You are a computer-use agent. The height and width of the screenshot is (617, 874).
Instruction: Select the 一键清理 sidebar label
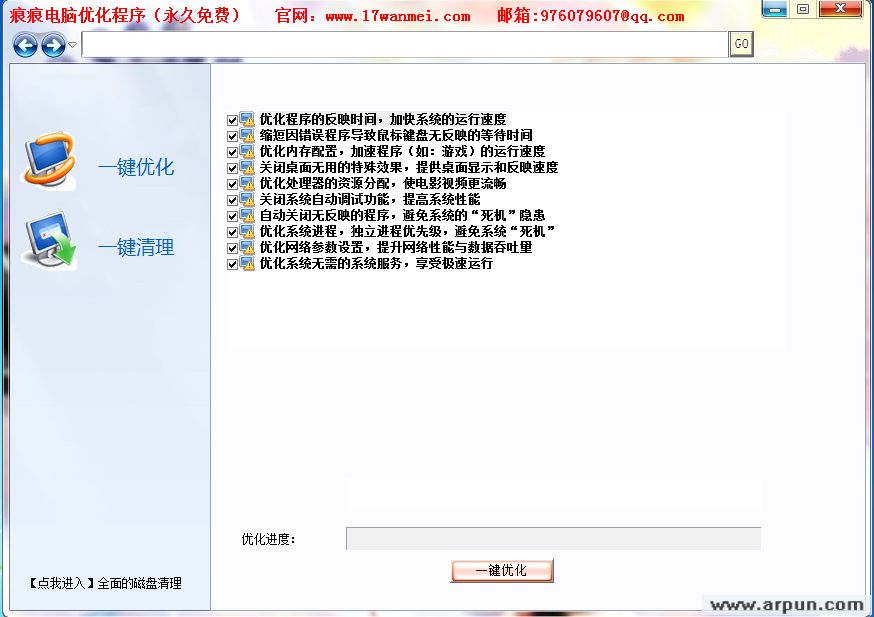(136, 247)
